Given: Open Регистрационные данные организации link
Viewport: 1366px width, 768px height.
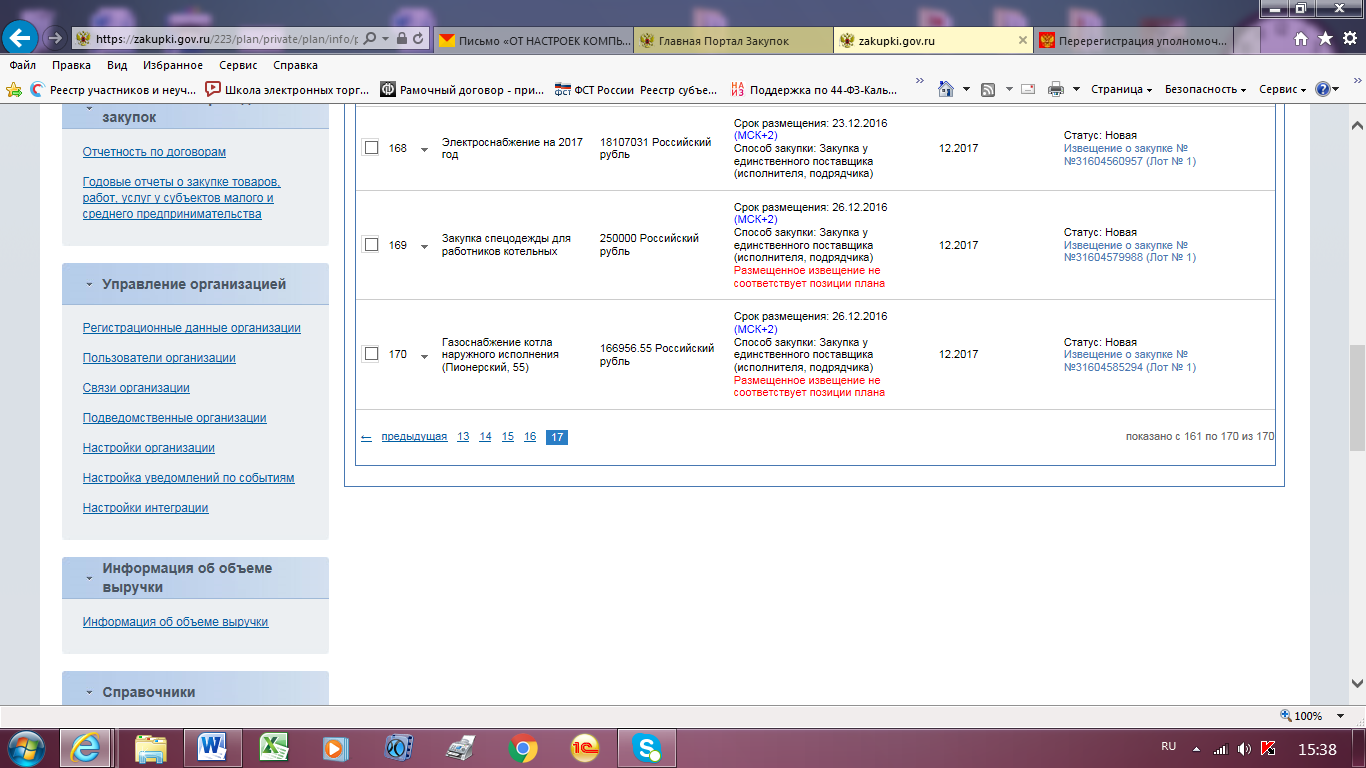Looking at the screenshot, I should coord(191,328).
